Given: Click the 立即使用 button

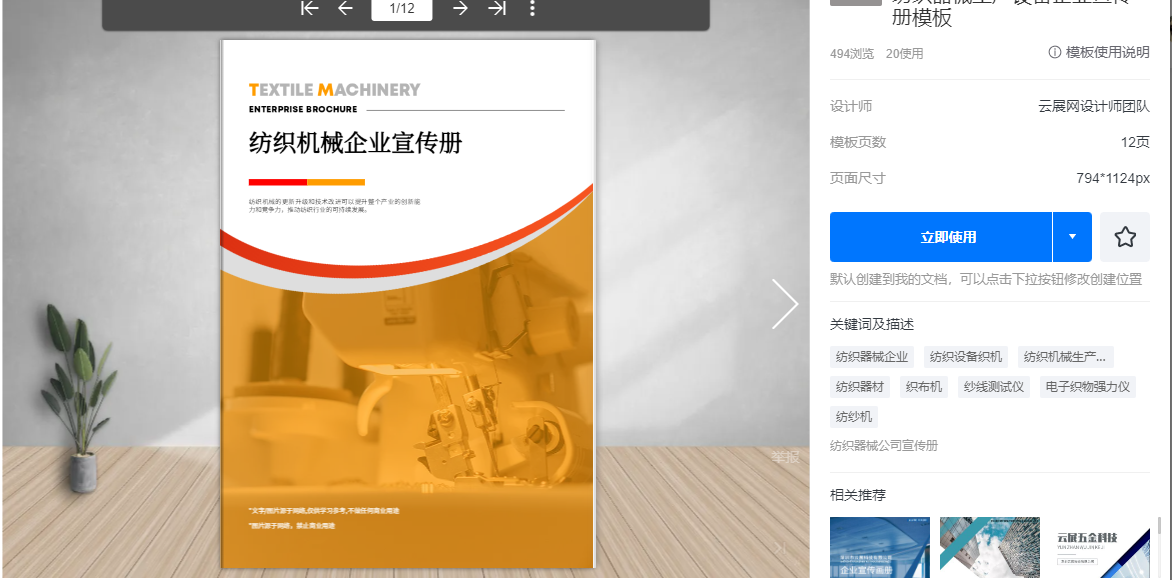Looking at the screenshot, I should point(941,237).
